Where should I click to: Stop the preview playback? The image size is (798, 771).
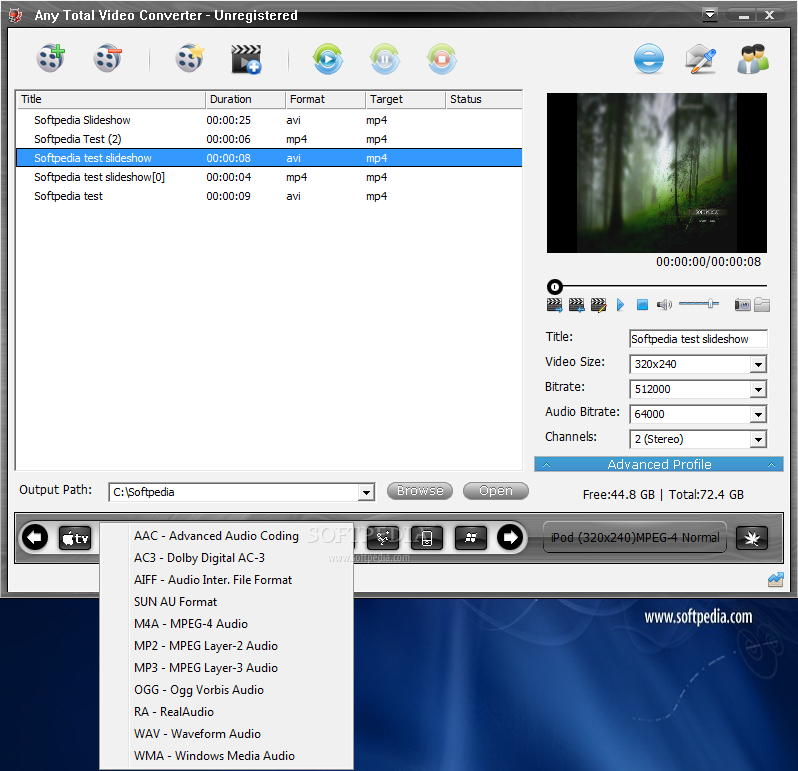642,305
